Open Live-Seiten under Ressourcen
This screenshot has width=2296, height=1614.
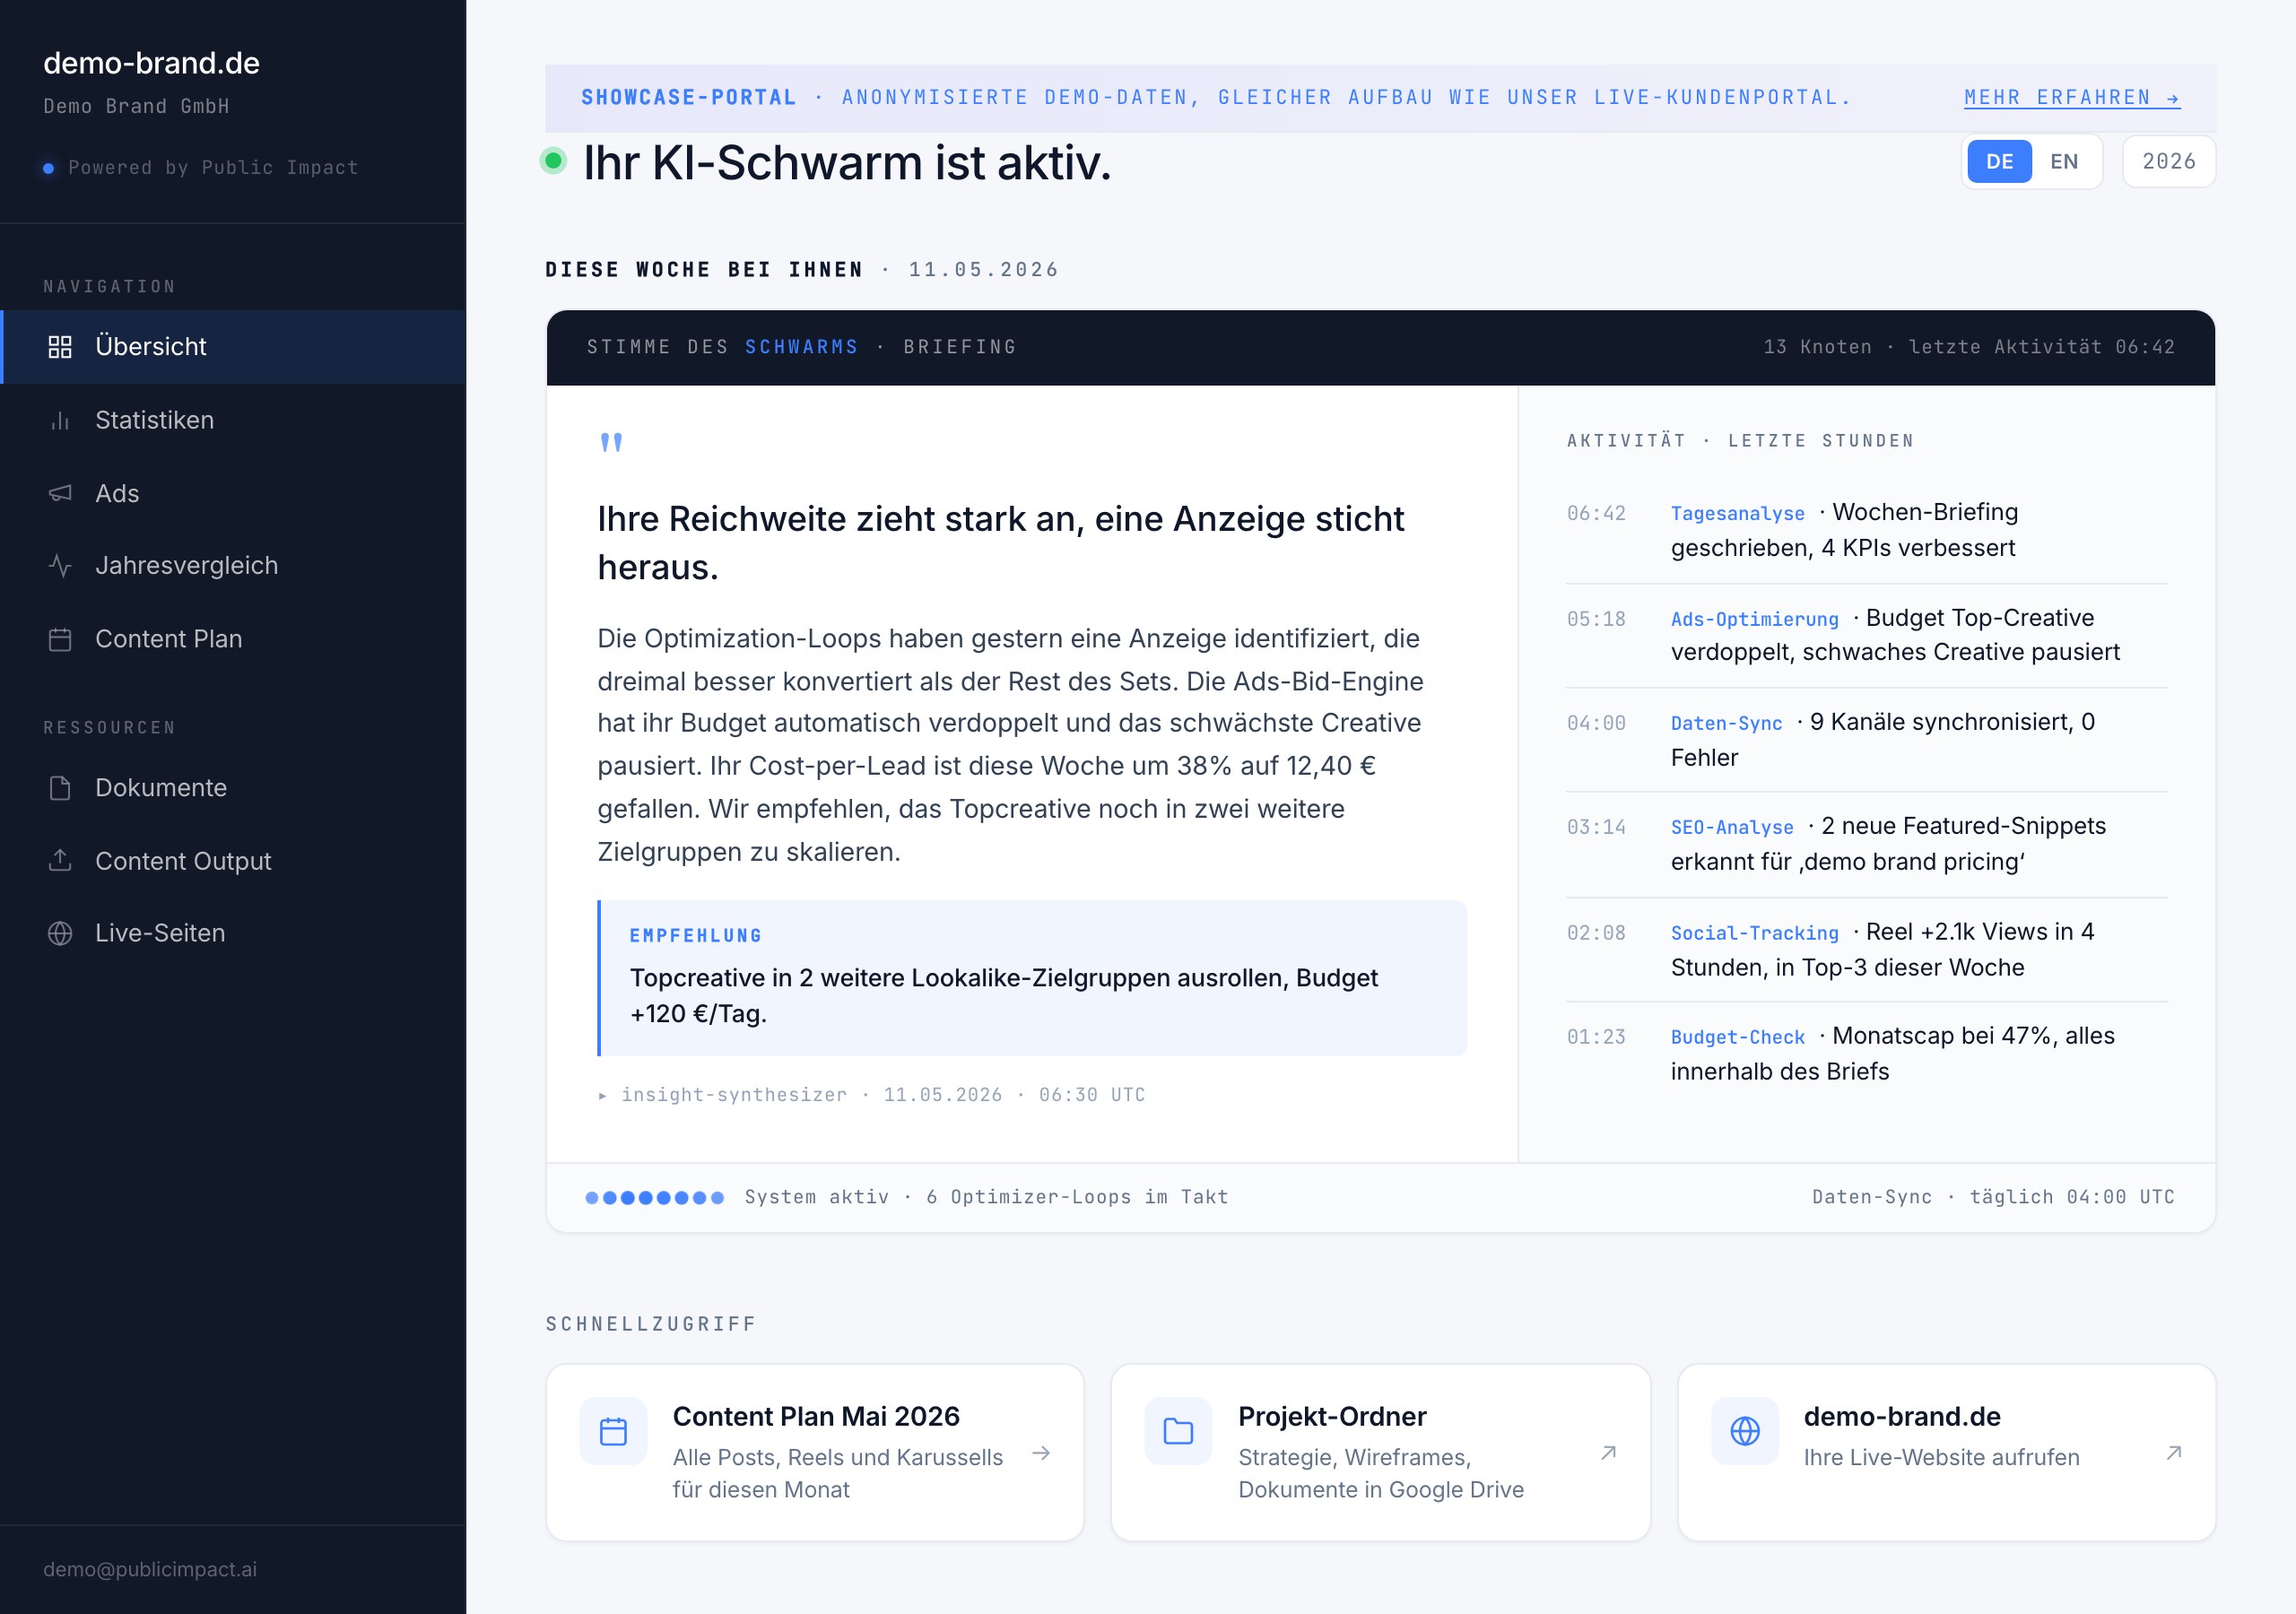point(233,933)
